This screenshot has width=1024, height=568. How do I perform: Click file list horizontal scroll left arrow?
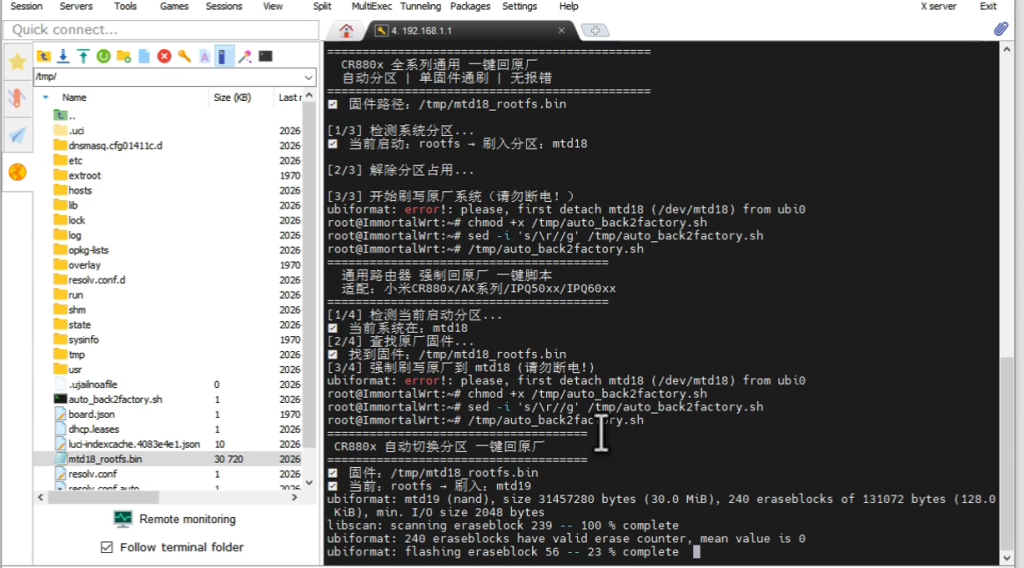point(40,497)
